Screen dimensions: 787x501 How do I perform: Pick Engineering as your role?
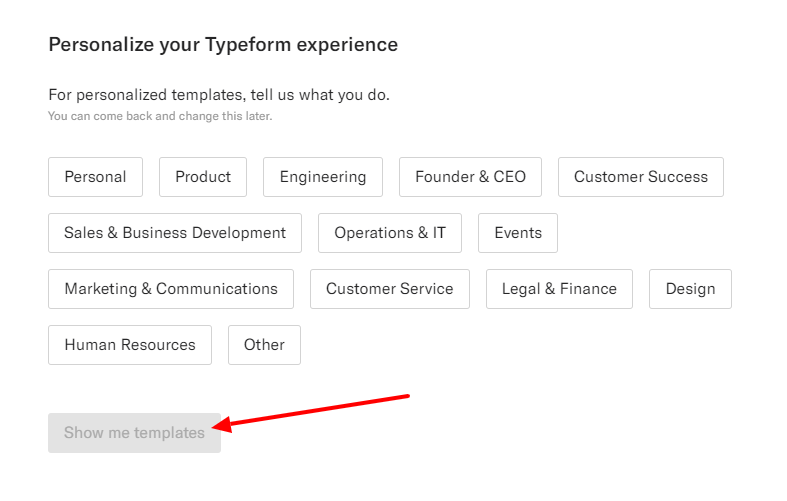point(323,177)
